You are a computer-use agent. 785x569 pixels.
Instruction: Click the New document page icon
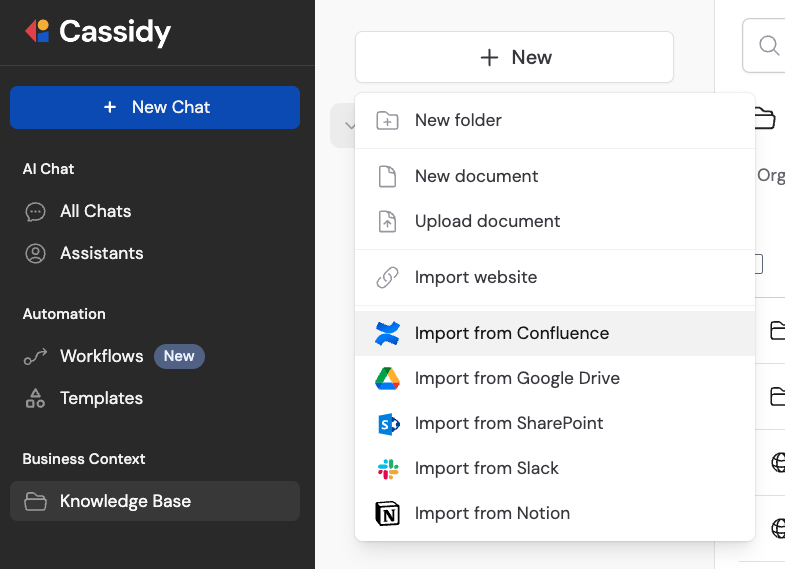[387, 177]
